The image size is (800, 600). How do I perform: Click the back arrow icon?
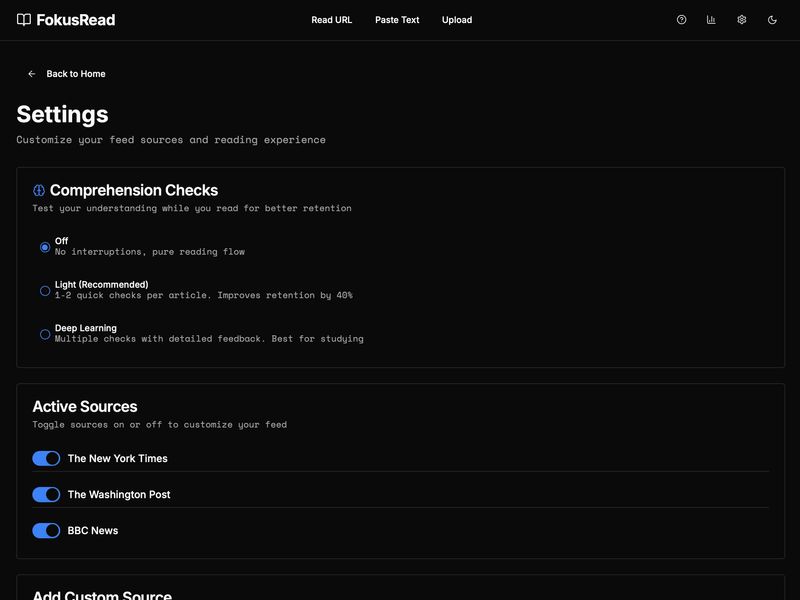[x=32, y=74]
